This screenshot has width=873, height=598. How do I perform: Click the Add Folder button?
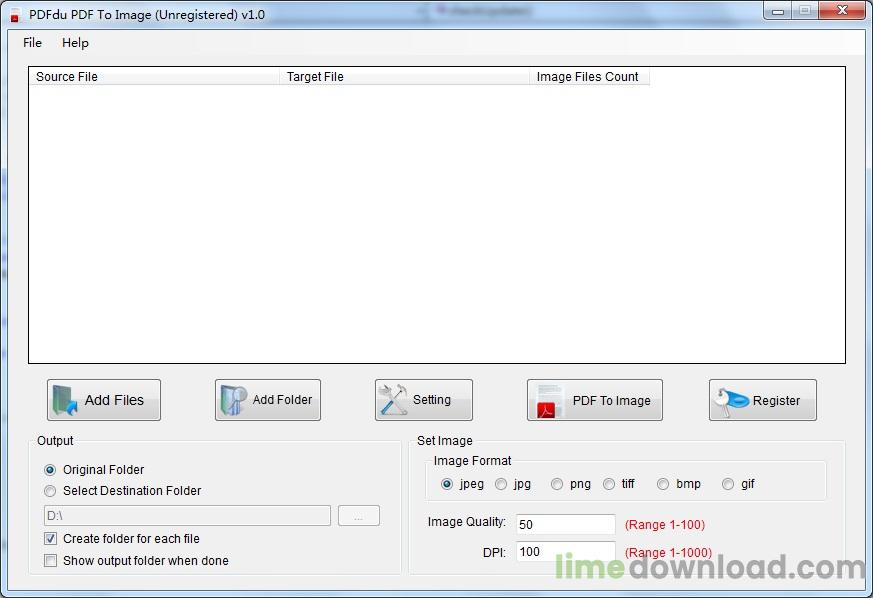(x=268, y=400)
